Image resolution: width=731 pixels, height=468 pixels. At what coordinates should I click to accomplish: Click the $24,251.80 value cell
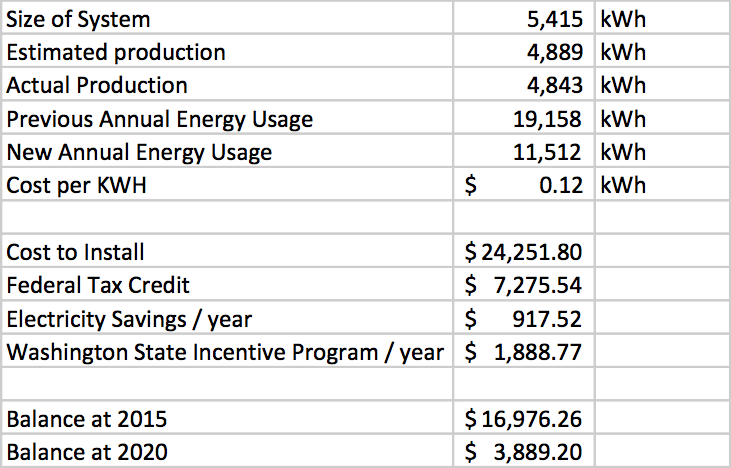pyautogui.click(x=524, y=251)
